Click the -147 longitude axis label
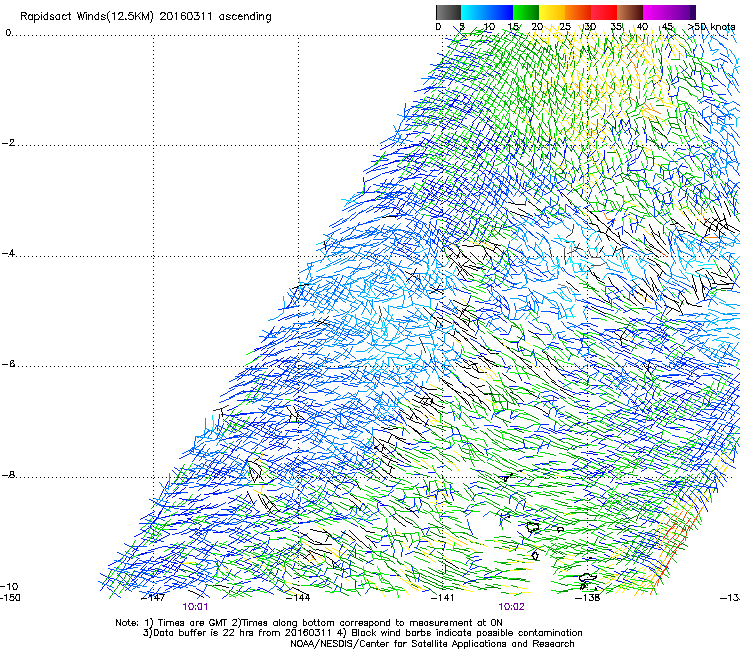Image resolution: width=740 pixels, height=650 pixels. click(153, 598)
